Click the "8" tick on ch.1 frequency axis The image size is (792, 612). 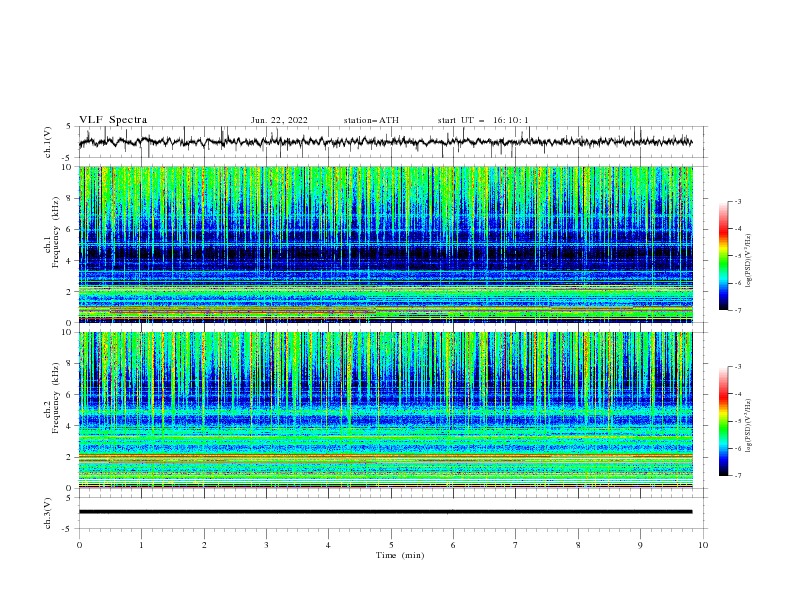pos(70,198)
